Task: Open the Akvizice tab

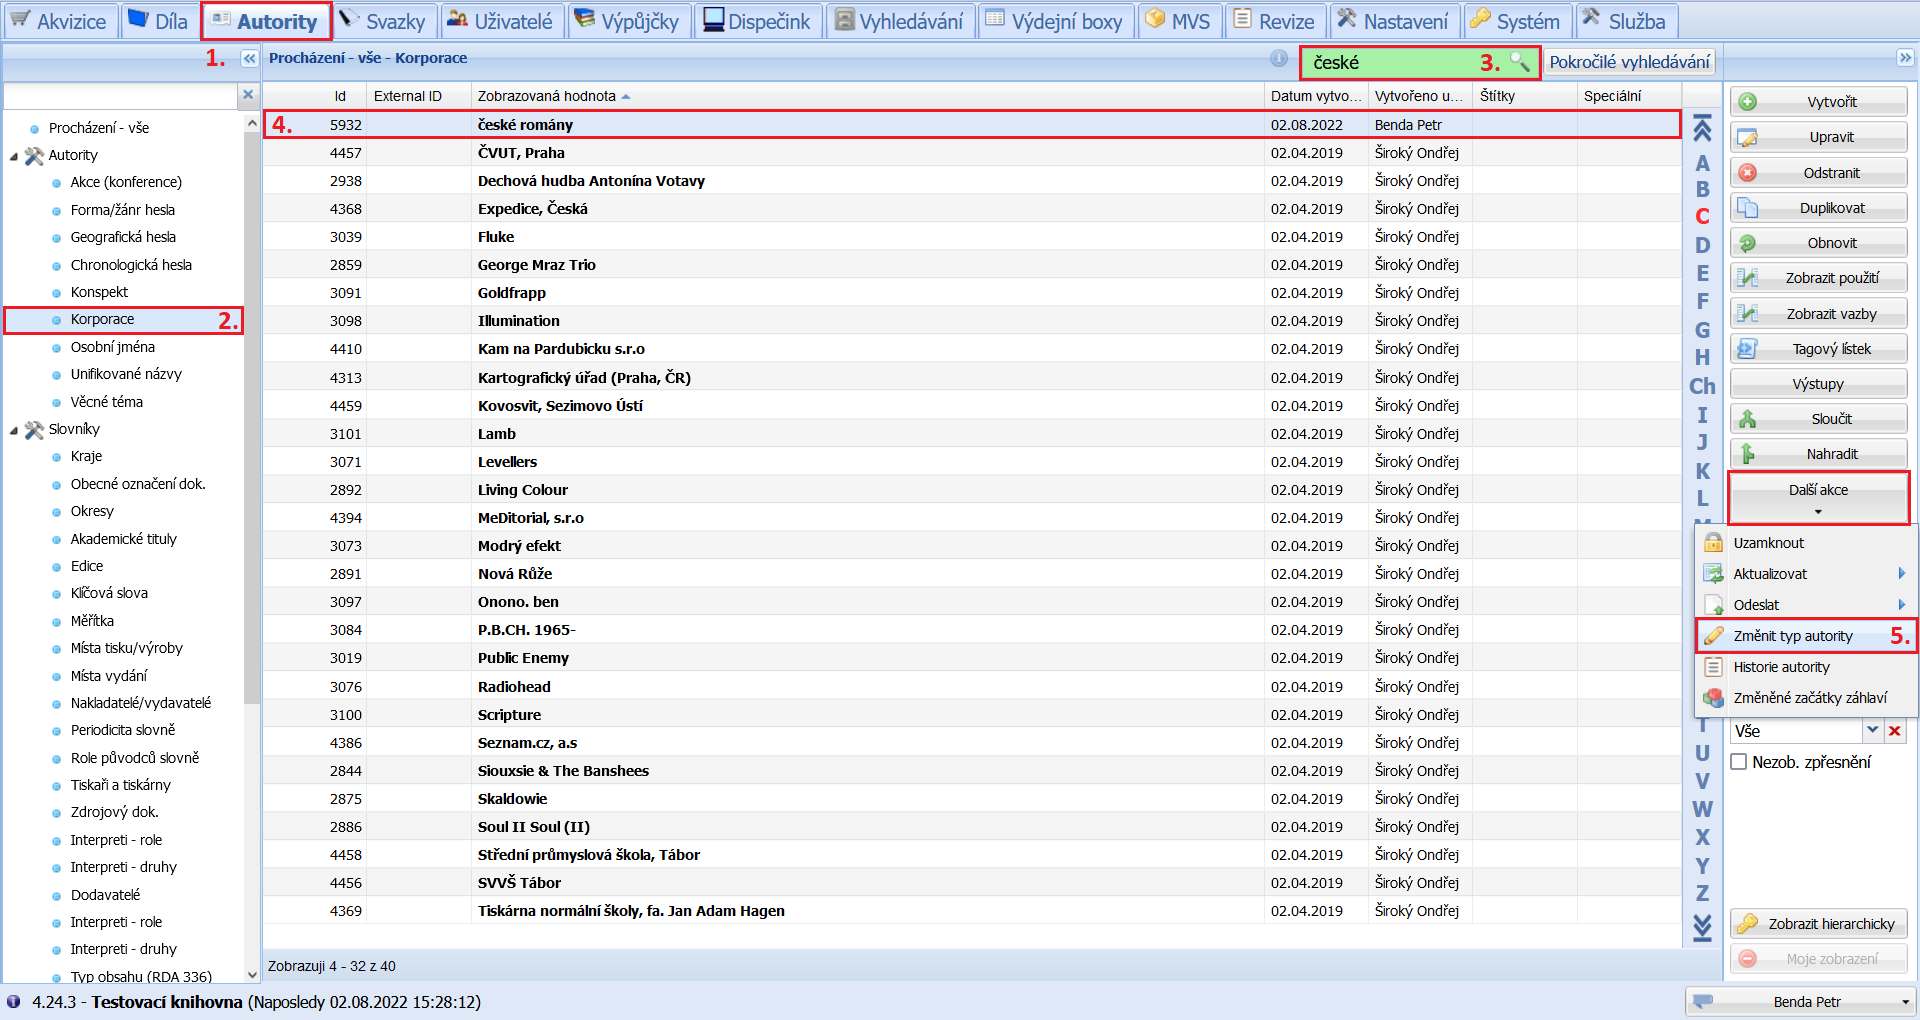Action: pos(60,21)
